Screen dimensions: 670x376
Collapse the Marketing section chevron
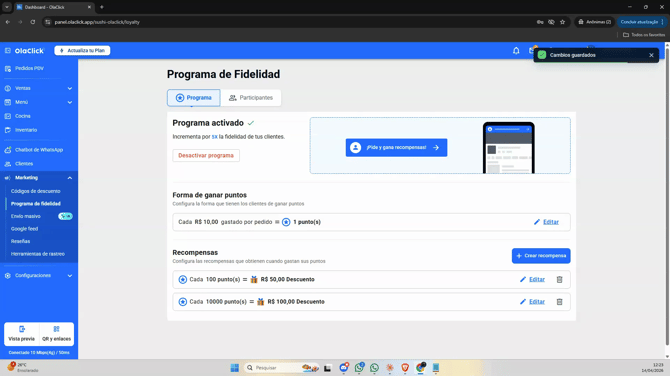(x=70, y=178)
